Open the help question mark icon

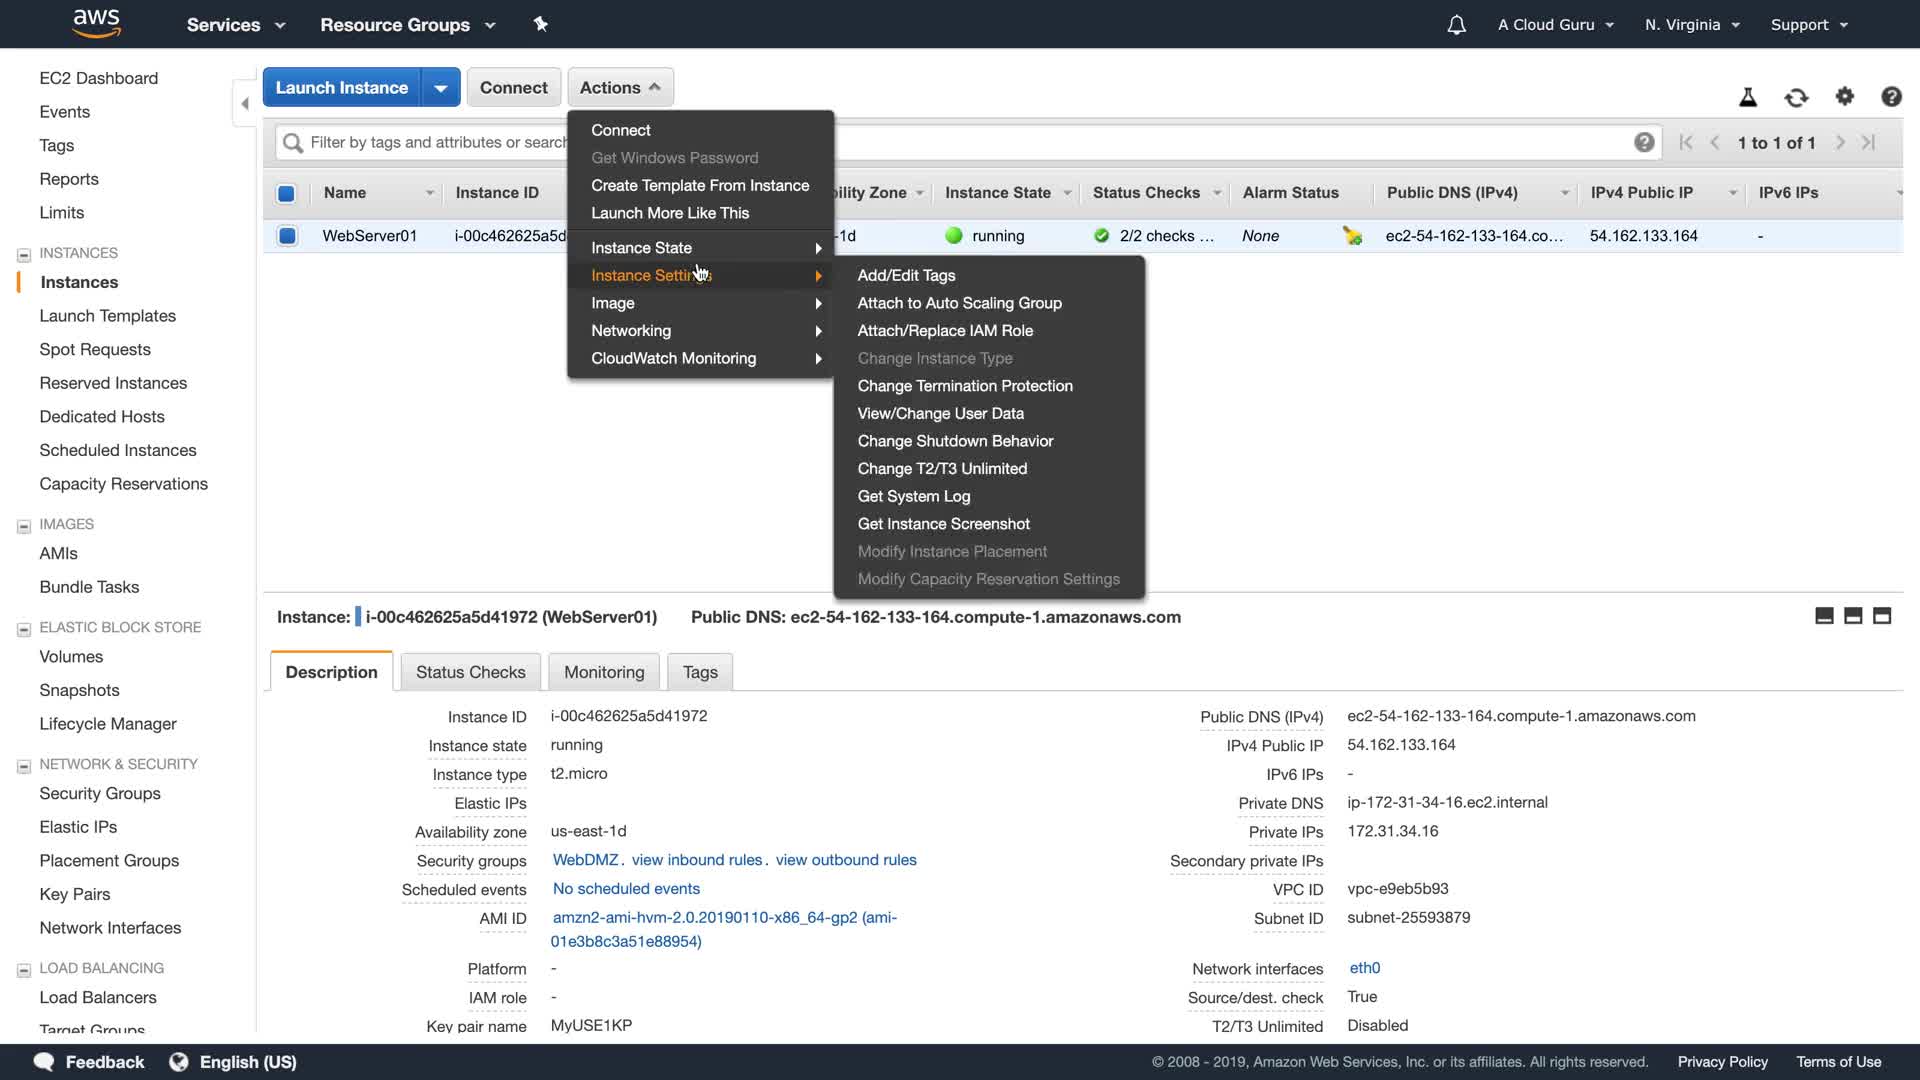tap(1890, 96)
